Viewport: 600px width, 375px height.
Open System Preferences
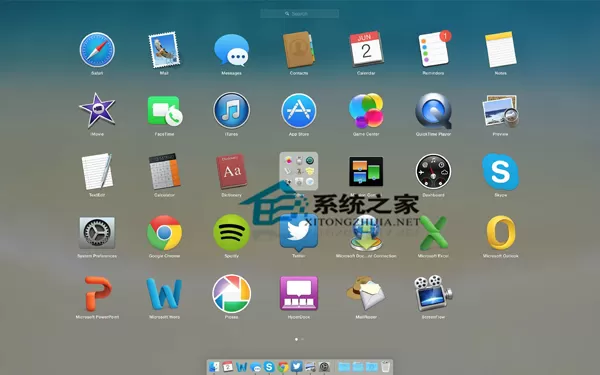[x=97, y=233]
